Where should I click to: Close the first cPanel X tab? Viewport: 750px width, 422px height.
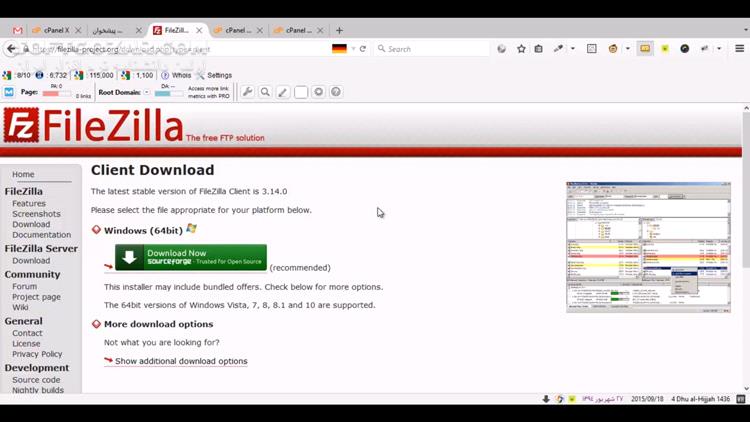(78, 30)
